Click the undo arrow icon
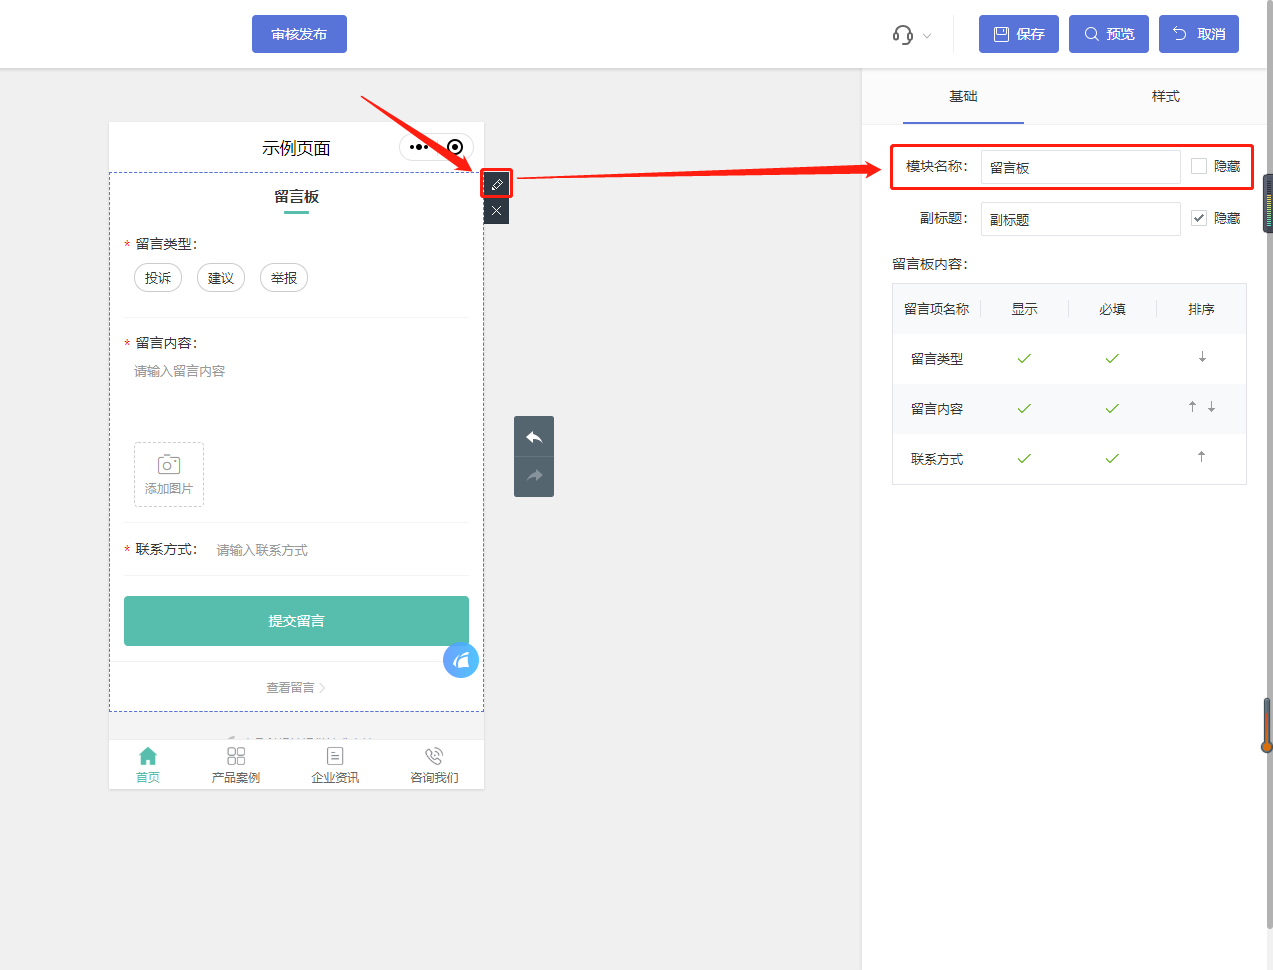Screen dimensions: 1273x970 click(533, 436)
